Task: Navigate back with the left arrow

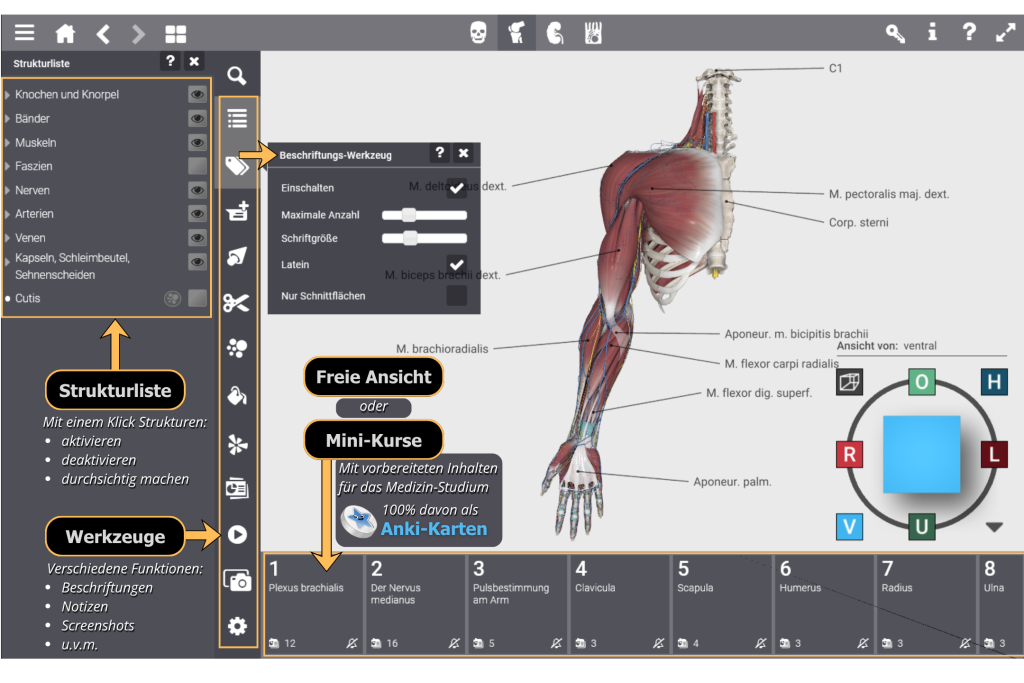Action: tap(103, 33)
